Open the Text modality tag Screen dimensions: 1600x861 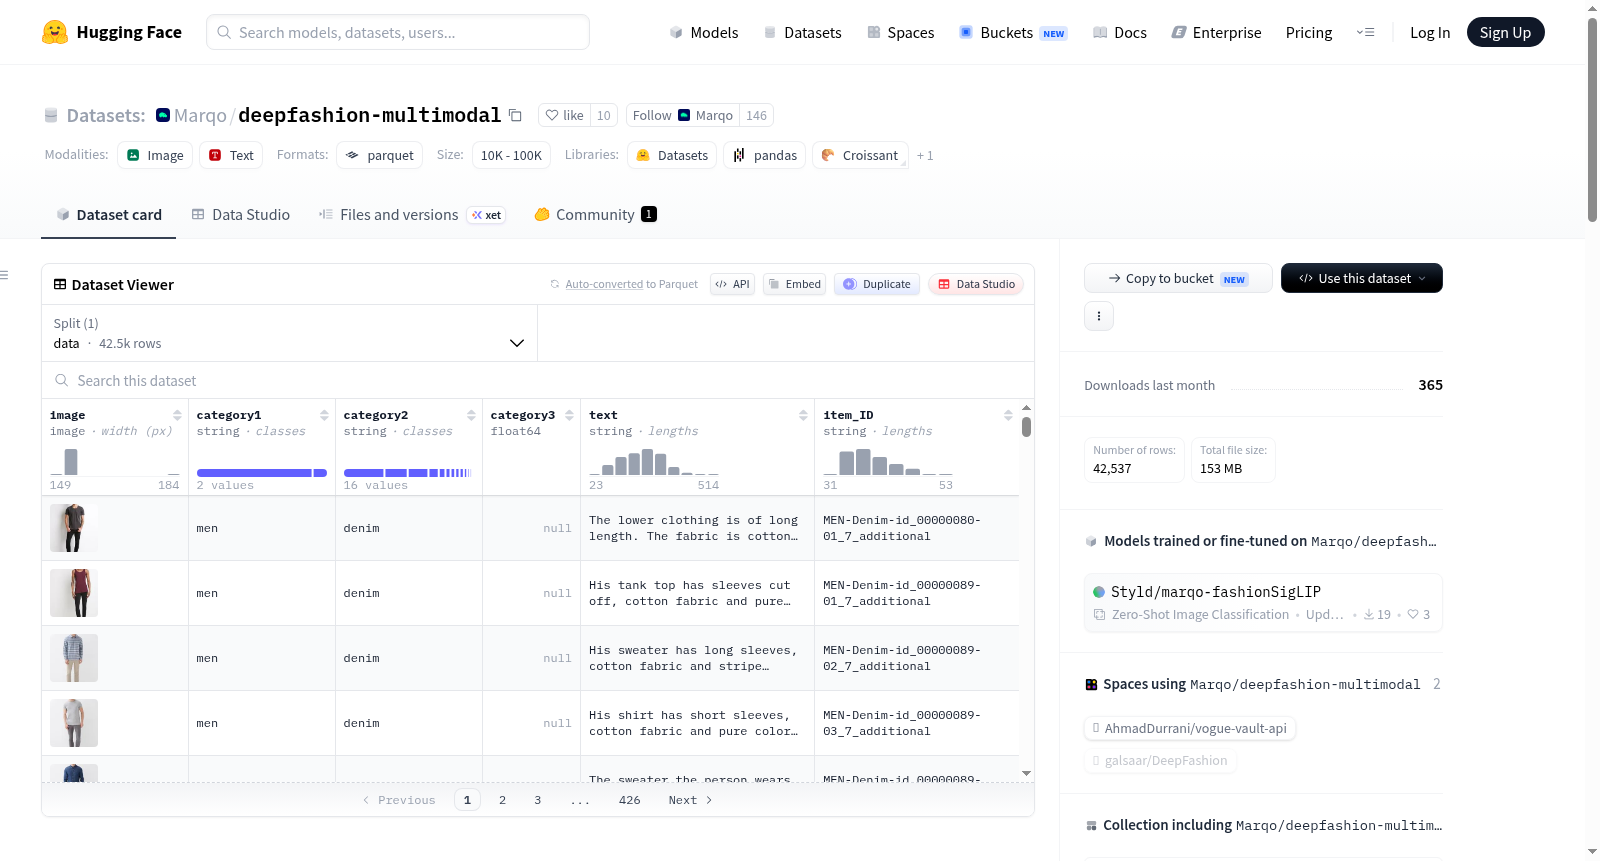click(231, 155)
